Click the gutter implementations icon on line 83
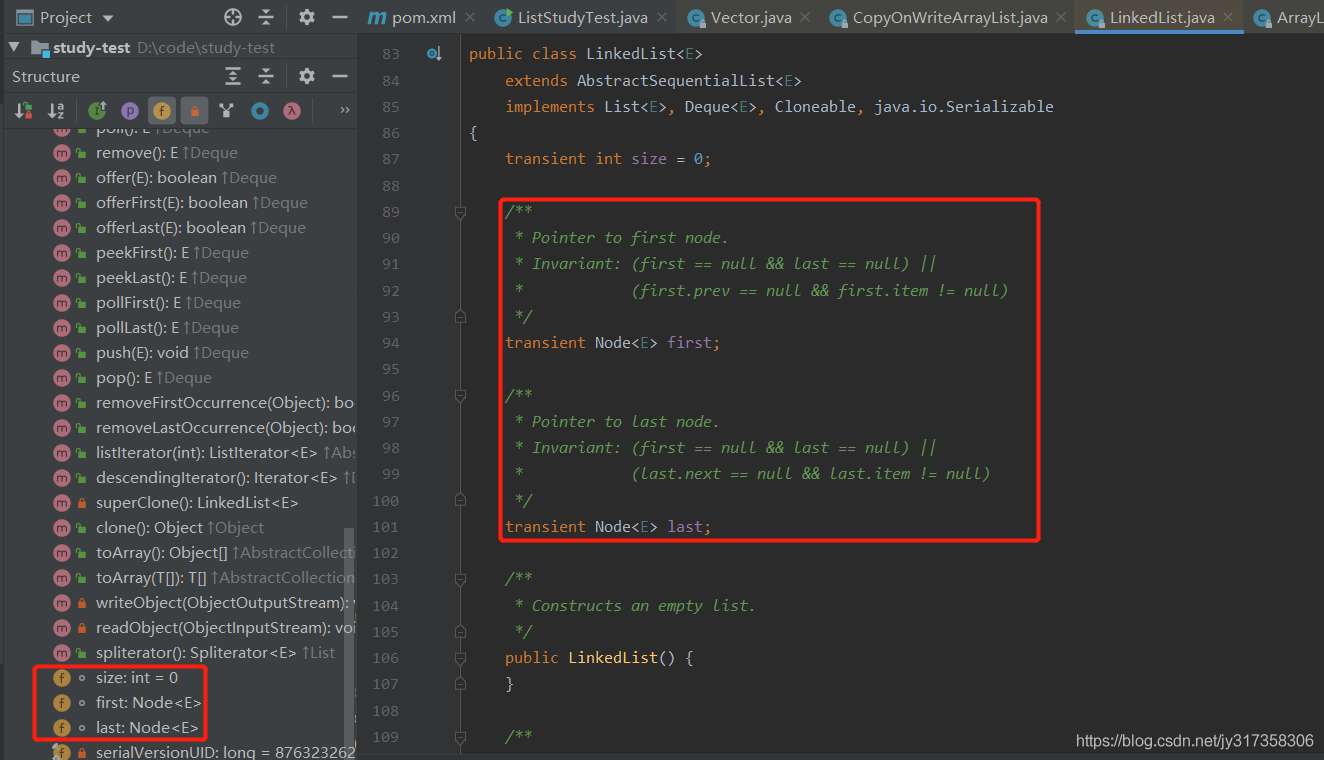1324x760 pixels. (x=434, y=54)
